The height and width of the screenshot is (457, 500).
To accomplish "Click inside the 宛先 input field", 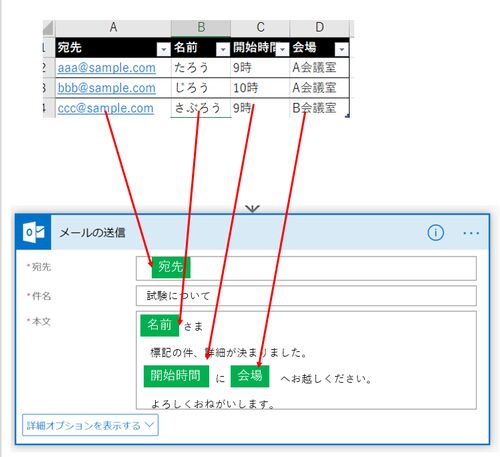I will pos(306,268).
